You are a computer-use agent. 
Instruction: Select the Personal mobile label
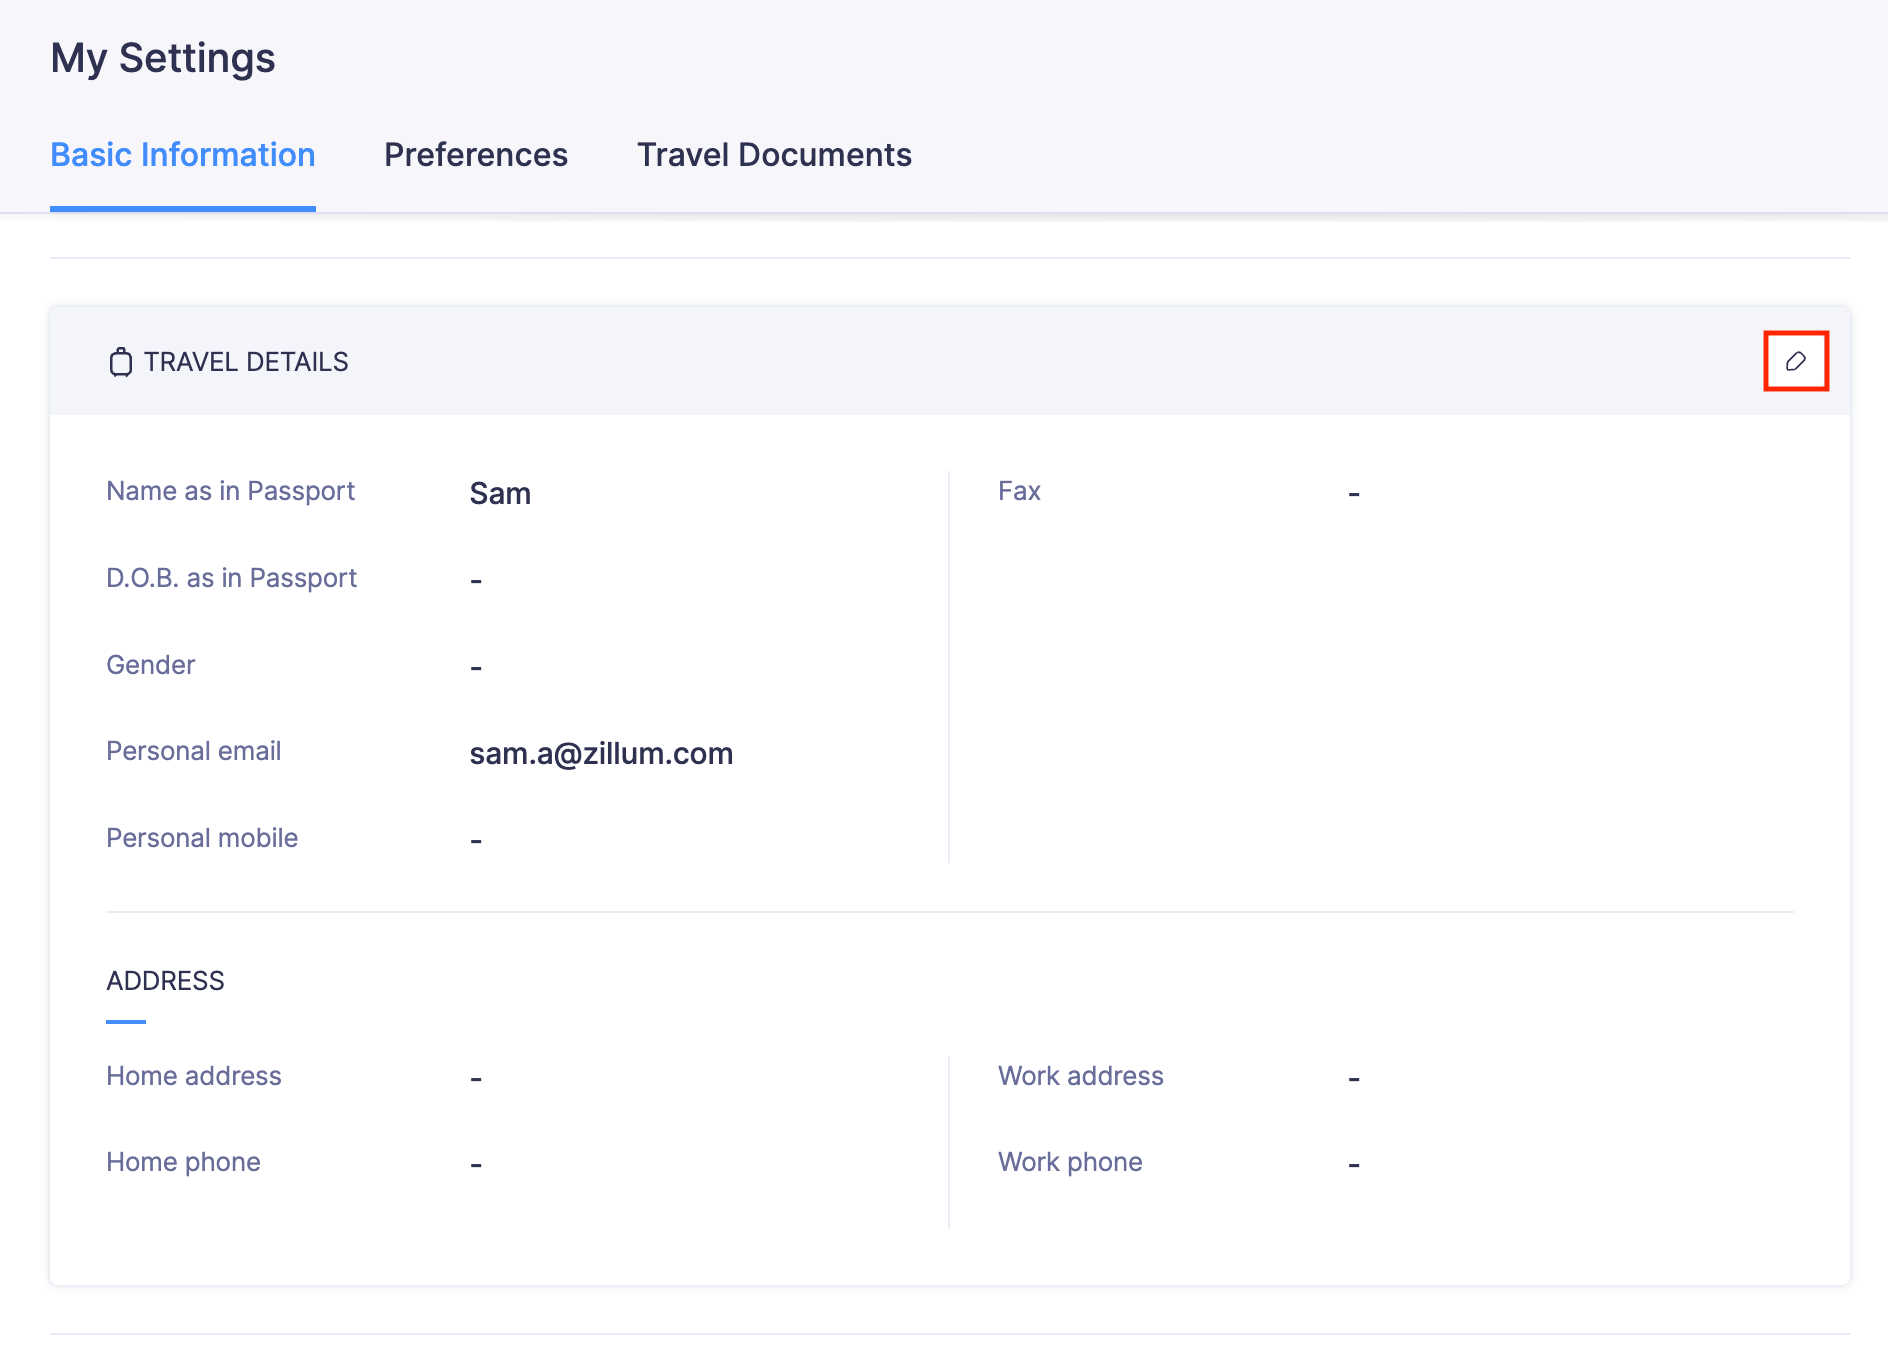202,838
